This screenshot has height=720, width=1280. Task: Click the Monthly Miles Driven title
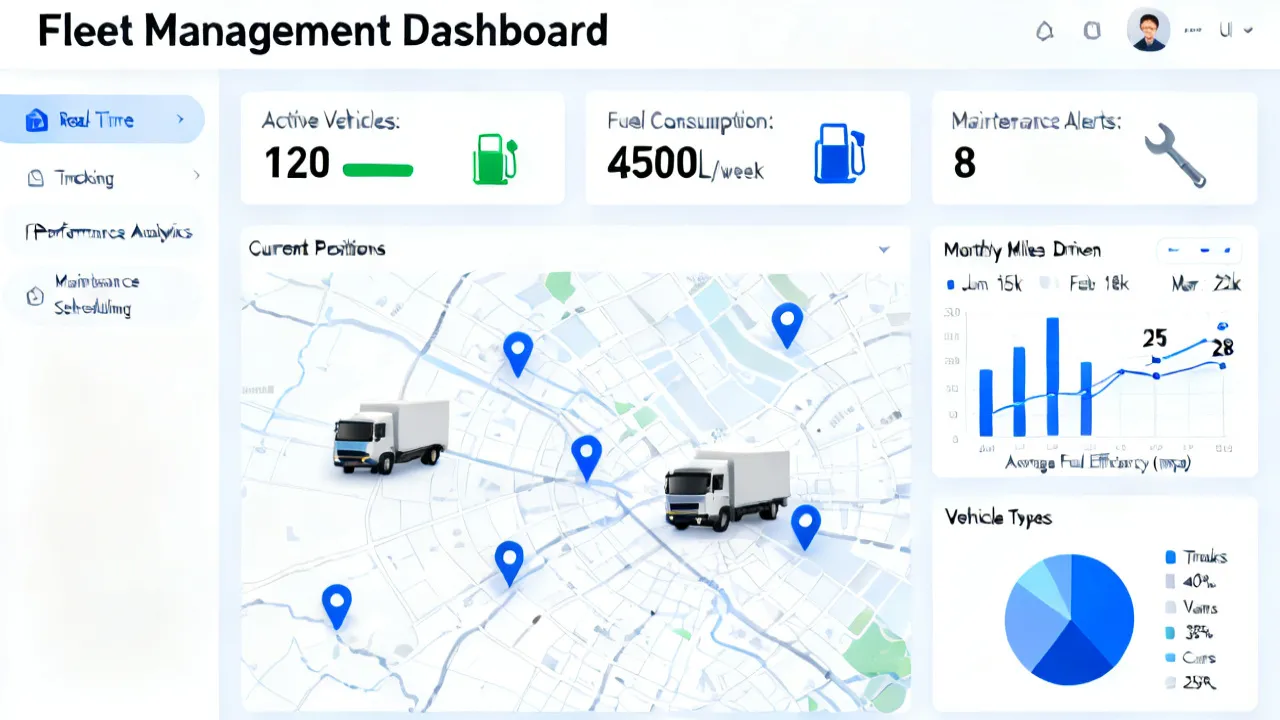1022,250
